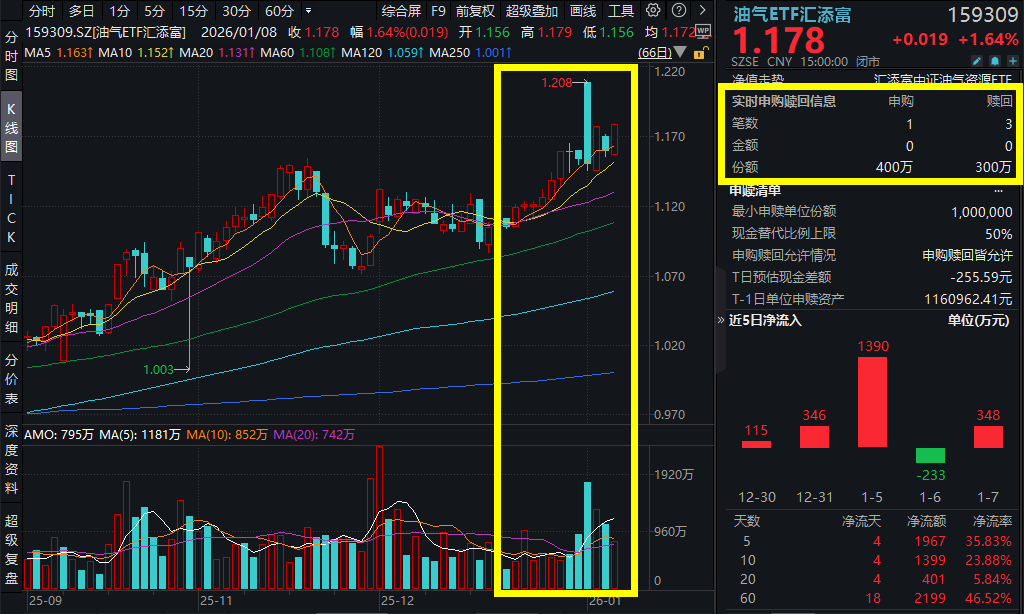Click the 1390 red net inflow bar for 1-5
This screenshot has width=1024, height=614.
point(872,402)
